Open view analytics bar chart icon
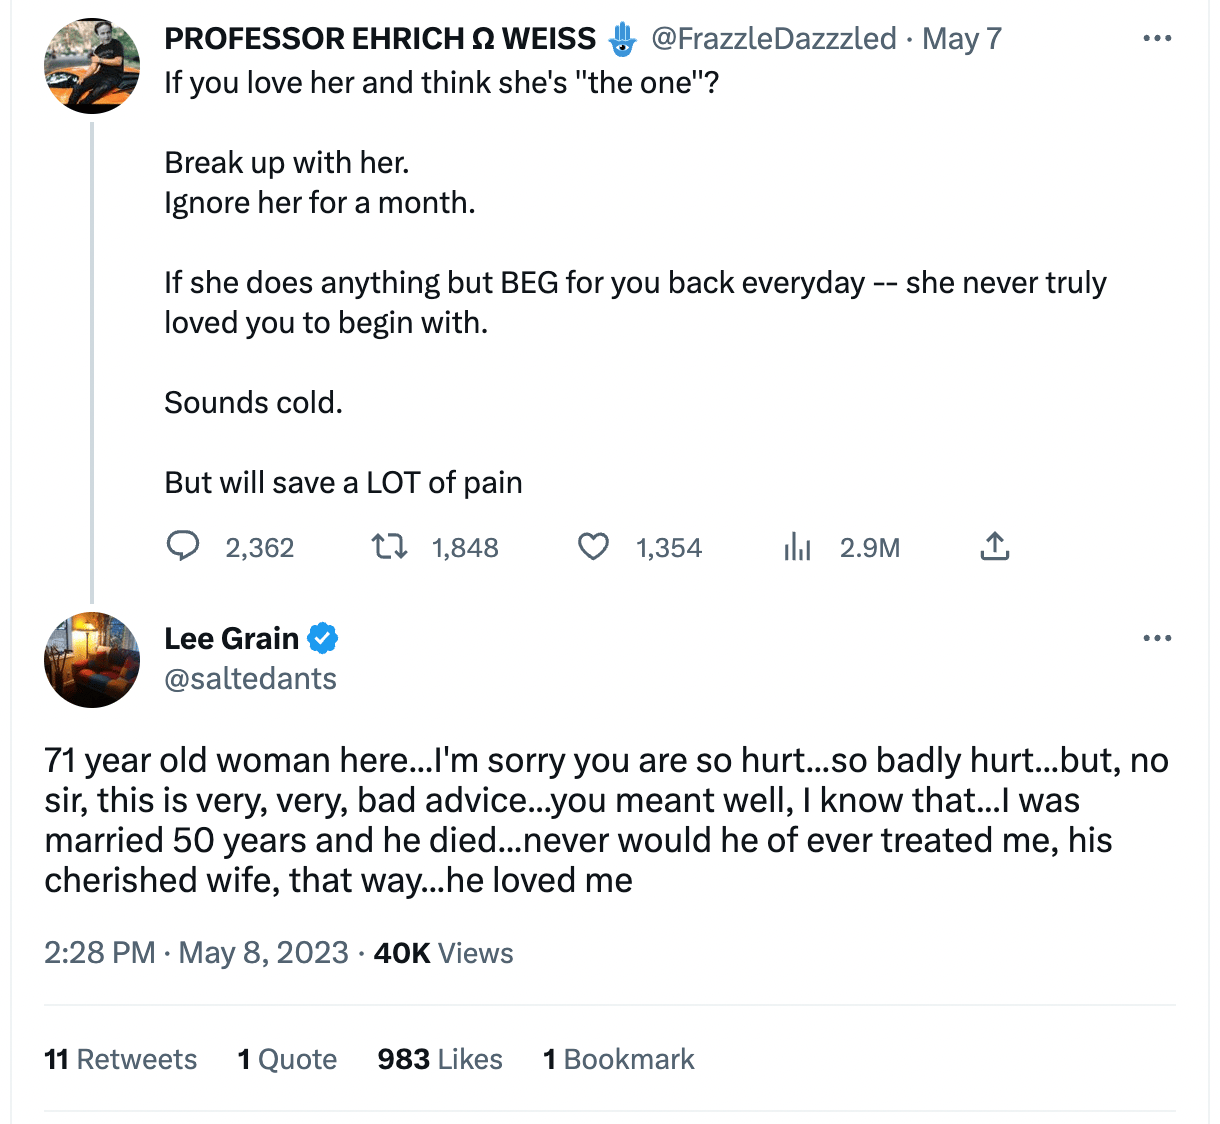This screenshot has height=1124, width=1220. tap(797, 546)
